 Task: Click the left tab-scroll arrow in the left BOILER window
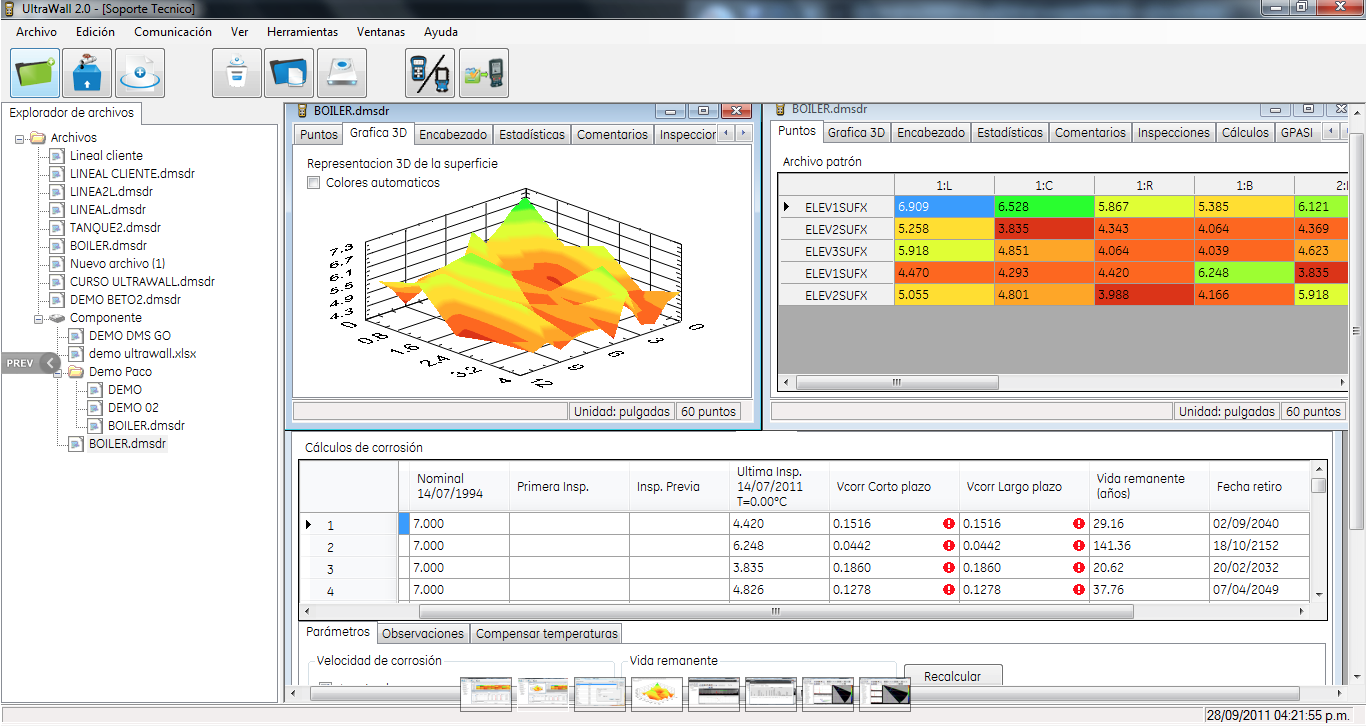[726, 133]
